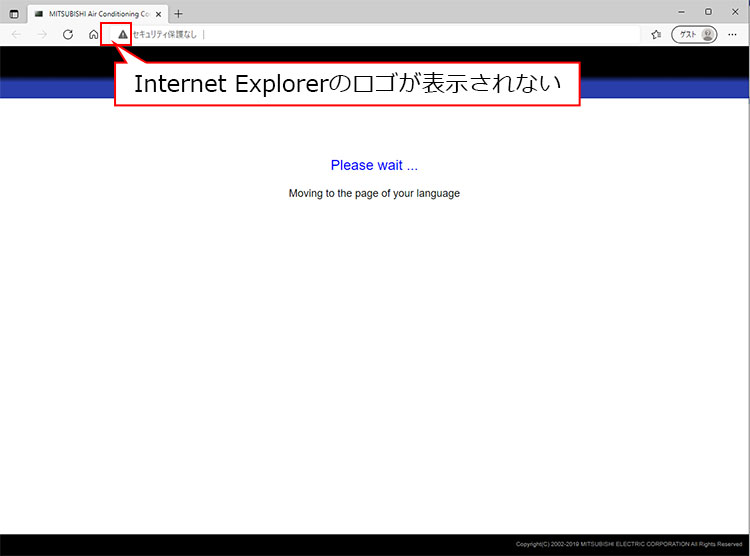Click the not-secure warning triangle icon
Image resolution: width=750 pixels, height=556 pixels.
click(123, 34)
